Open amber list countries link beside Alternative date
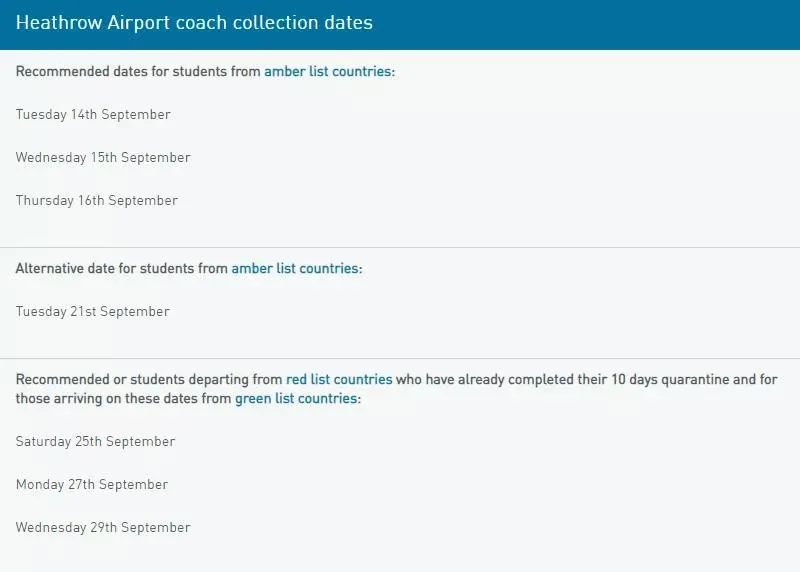The height and width of the screenshot is (572, 800). [295, 268]
